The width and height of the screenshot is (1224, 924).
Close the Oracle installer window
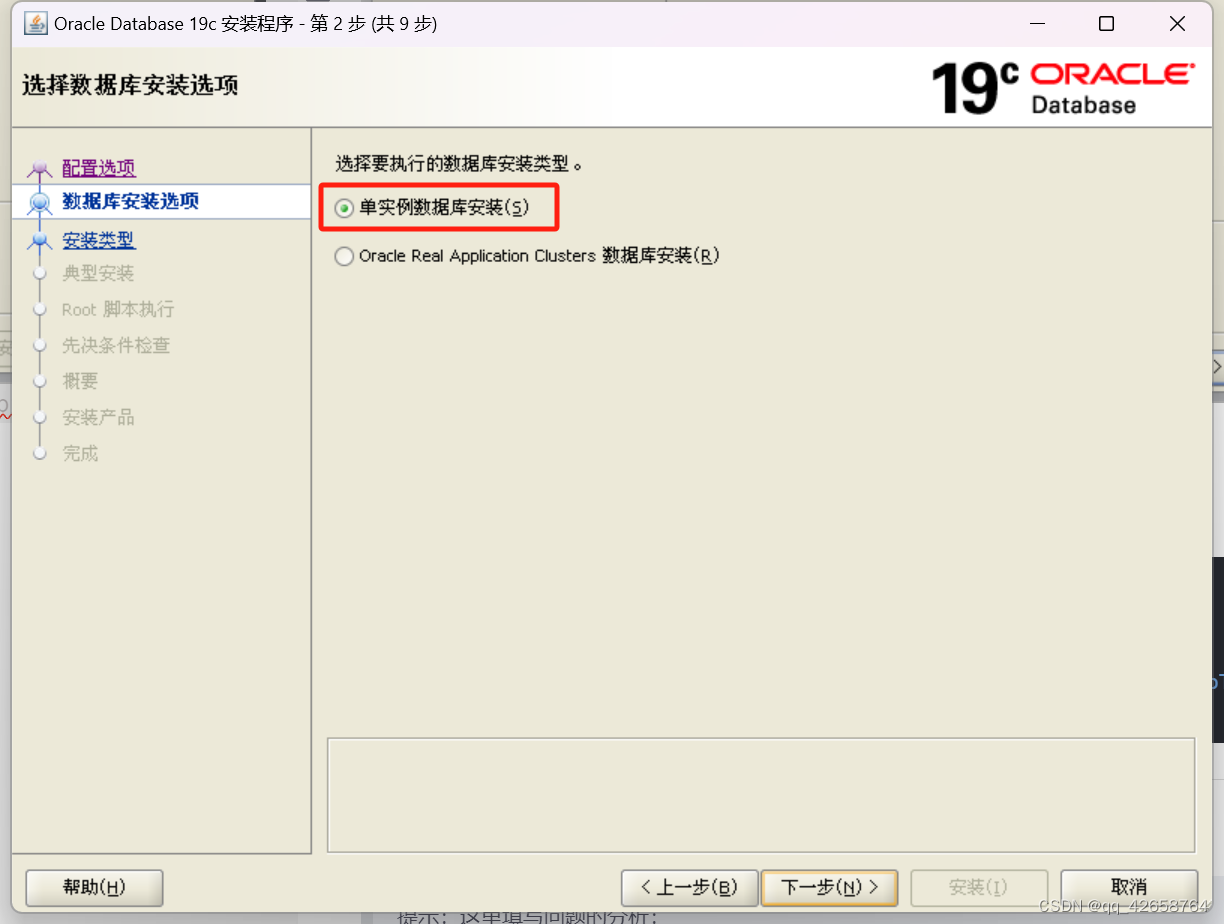[1176, 24]
